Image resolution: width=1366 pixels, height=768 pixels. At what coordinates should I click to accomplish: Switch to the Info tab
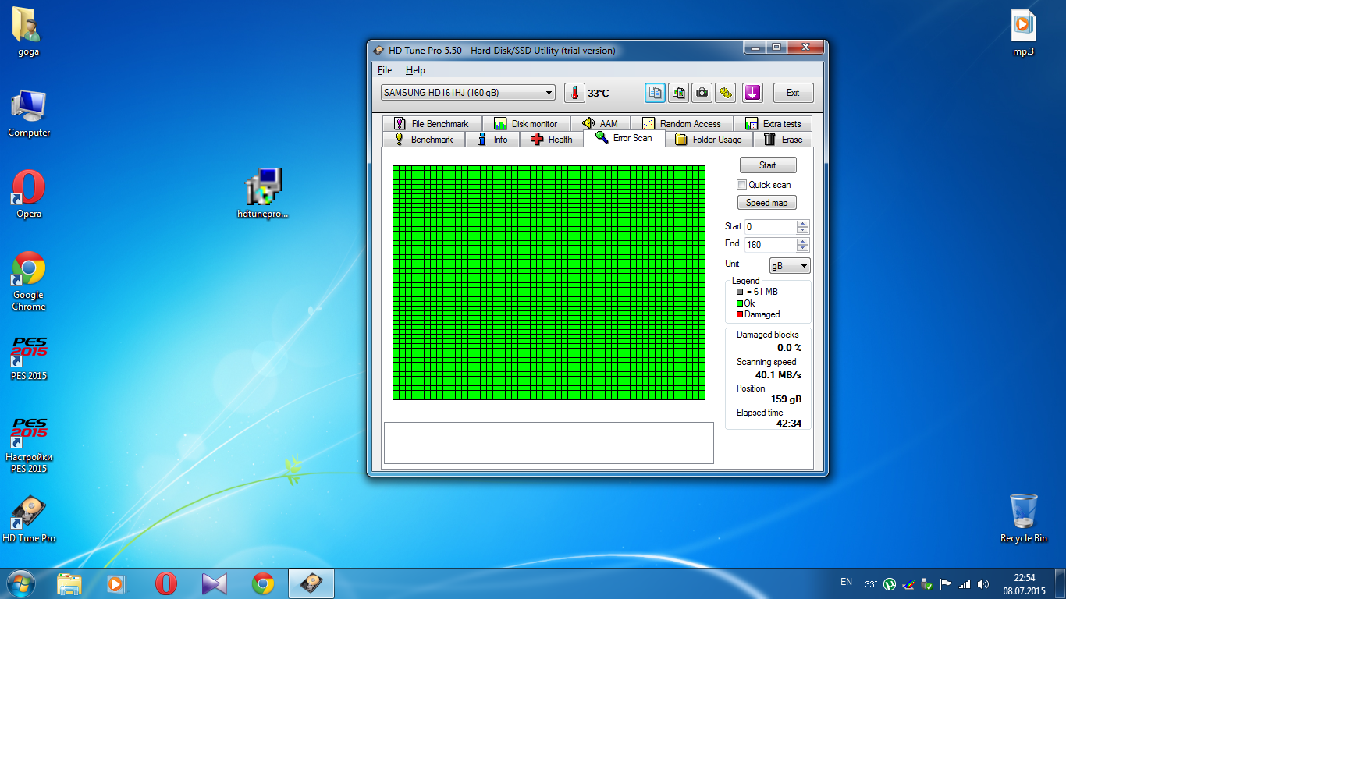493,139
